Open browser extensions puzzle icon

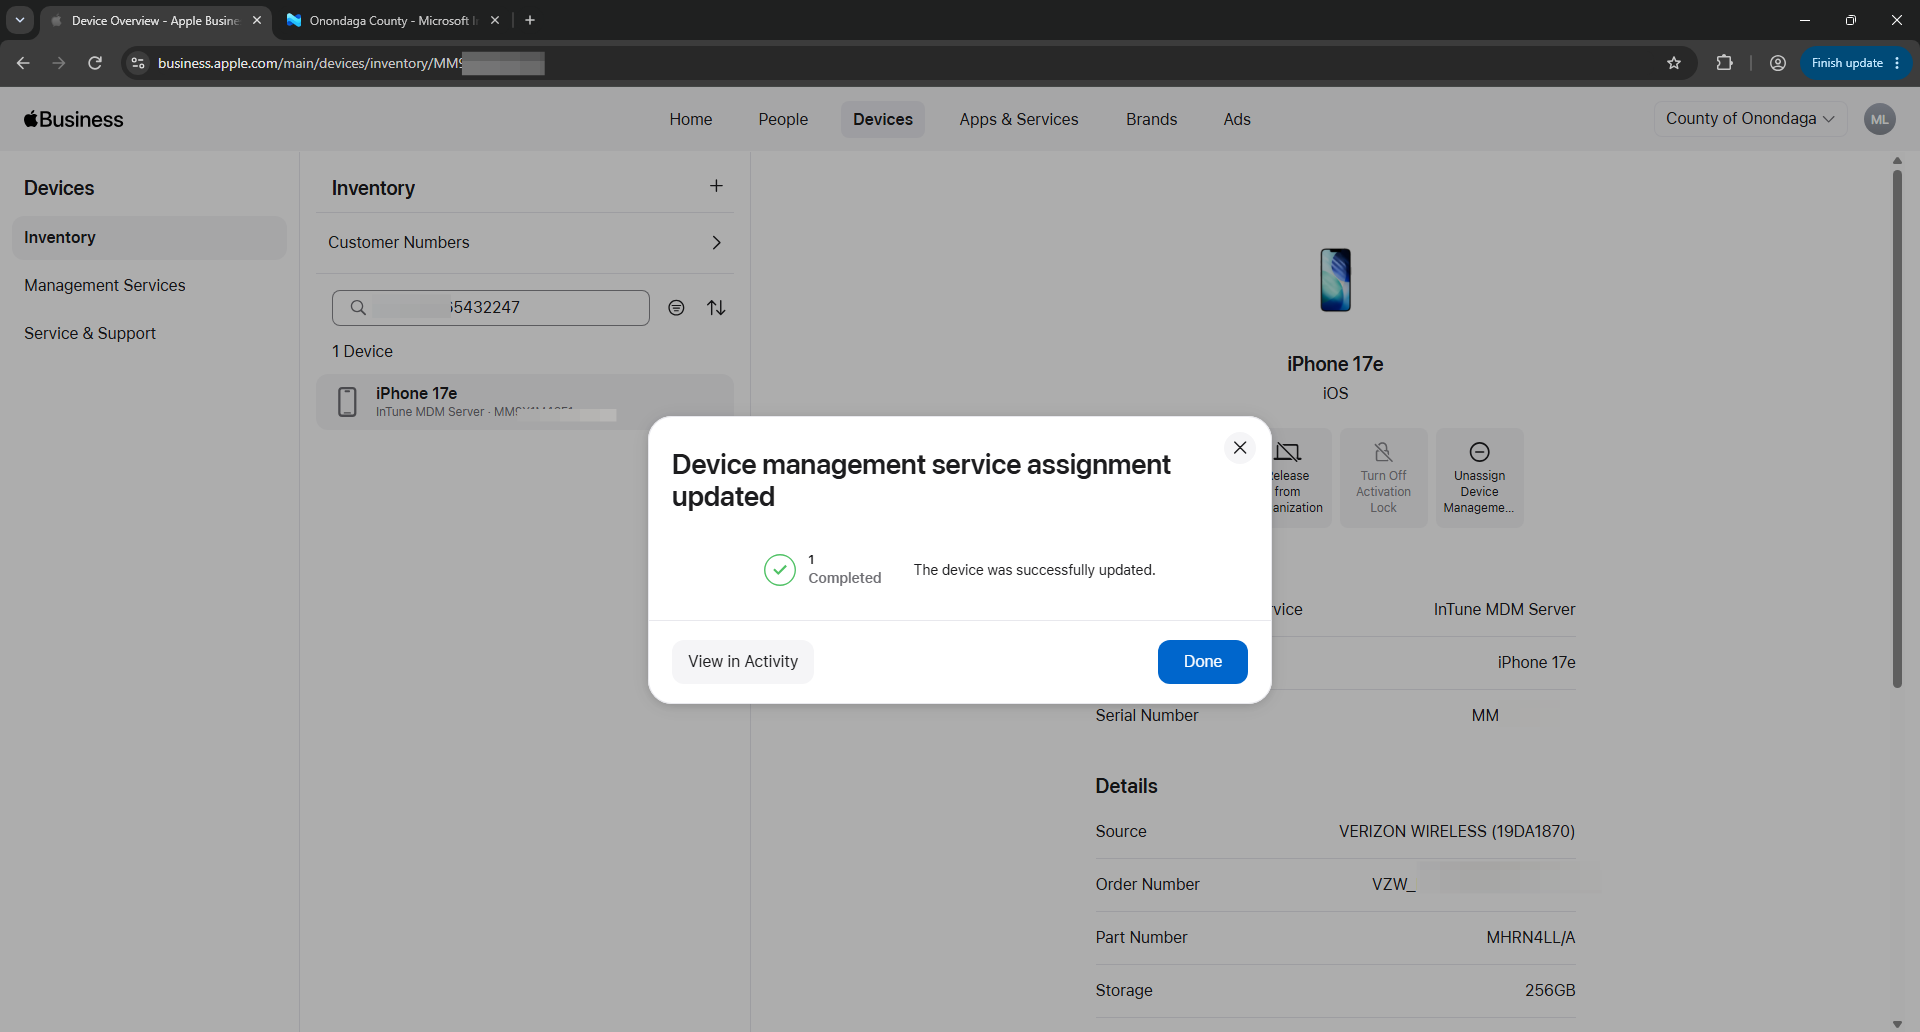pyautogui.click(x=1724, y=63)
